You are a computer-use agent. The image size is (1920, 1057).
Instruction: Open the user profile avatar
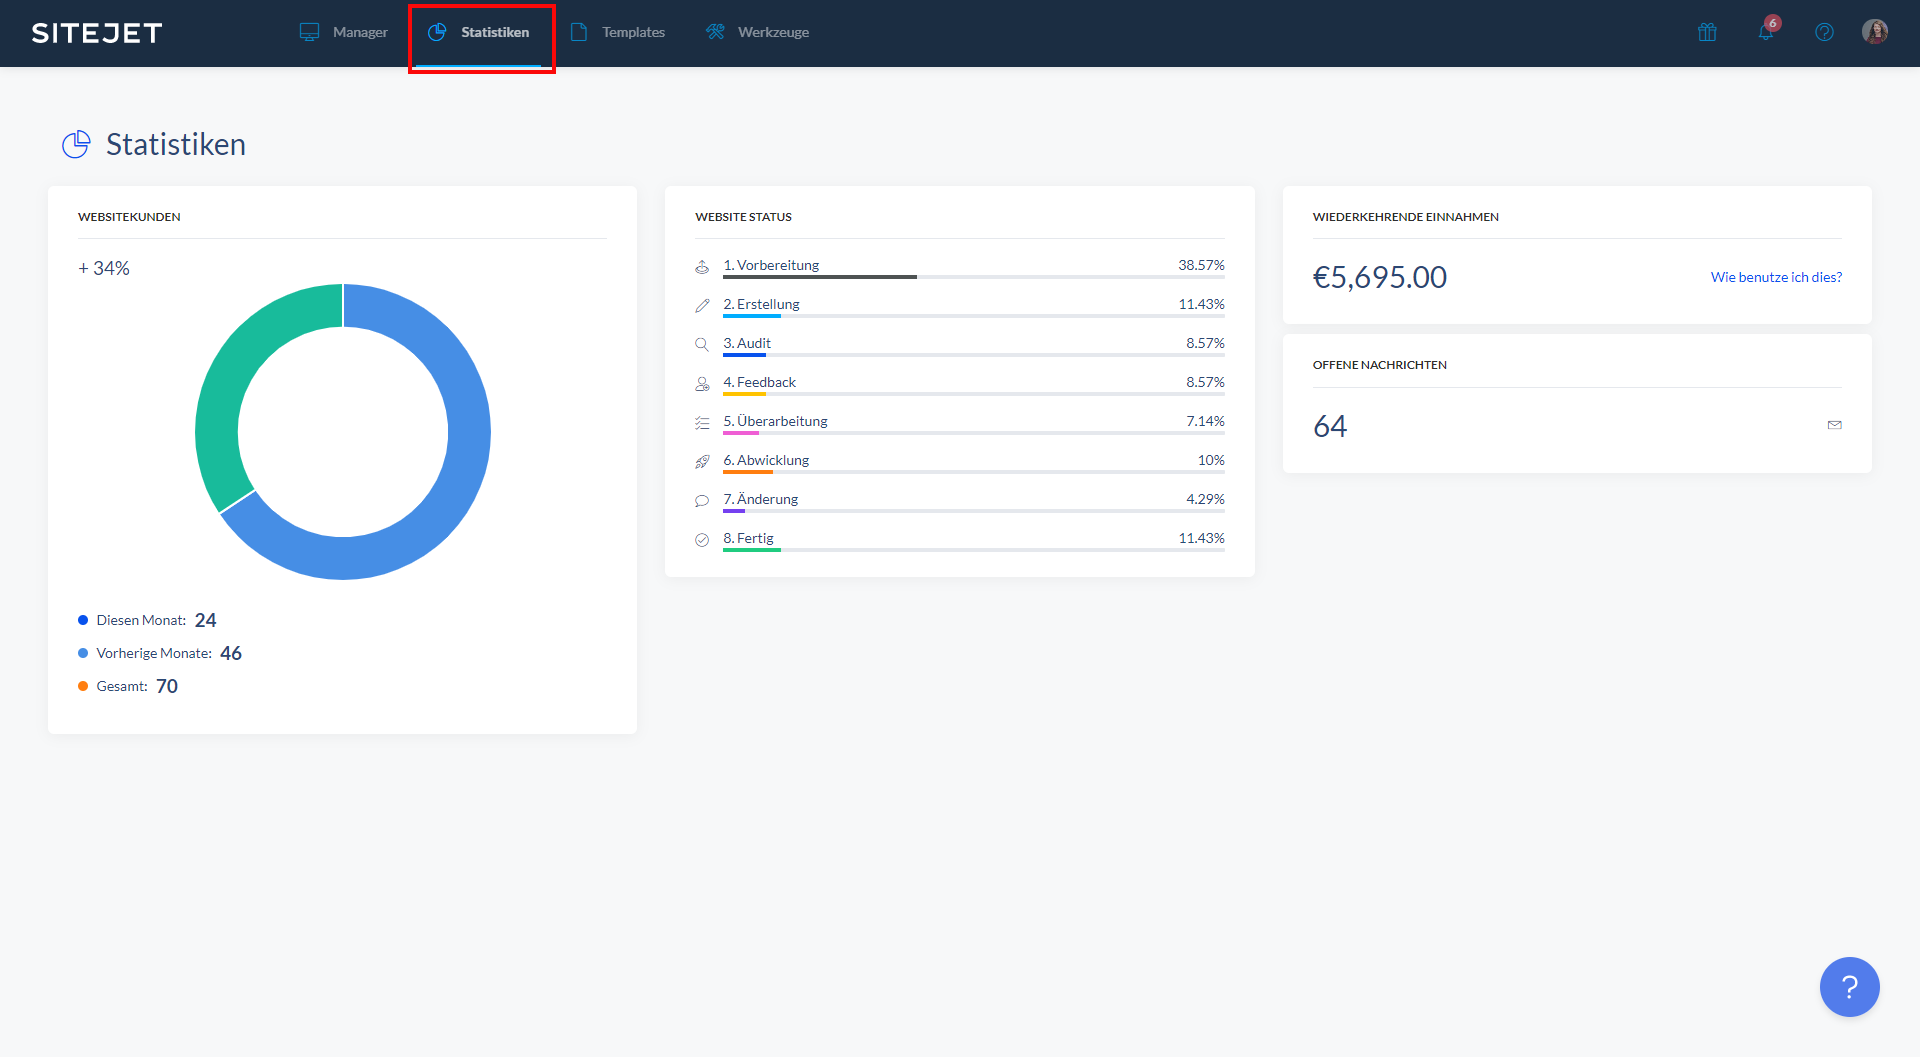click(x=1875, y=32)
